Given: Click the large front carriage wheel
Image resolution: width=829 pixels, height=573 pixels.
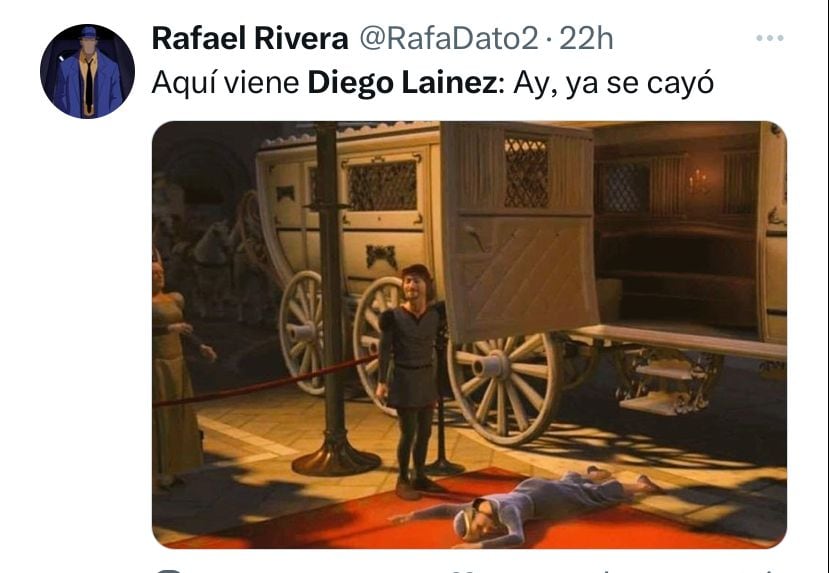Looking at the screenshot, I should (503, 389).
